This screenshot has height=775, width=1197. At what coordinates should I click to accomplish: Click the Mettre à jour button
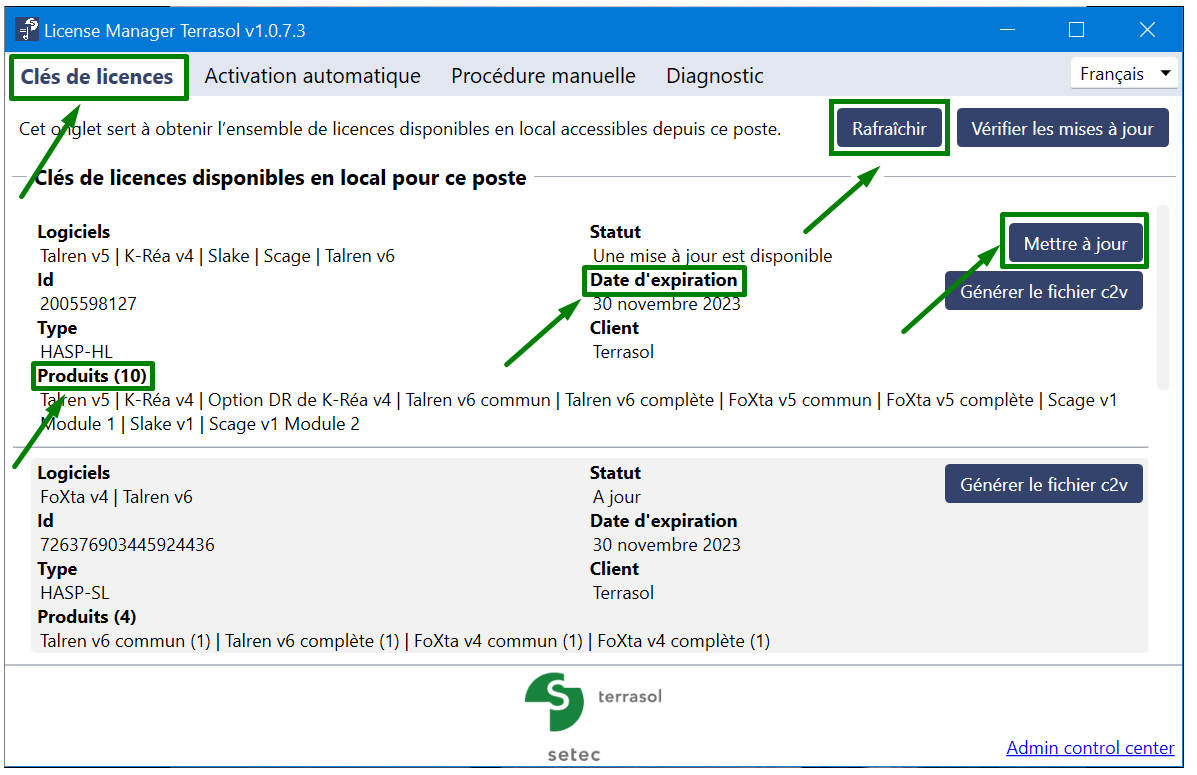pyautogui.click(x=1076, y=244)
